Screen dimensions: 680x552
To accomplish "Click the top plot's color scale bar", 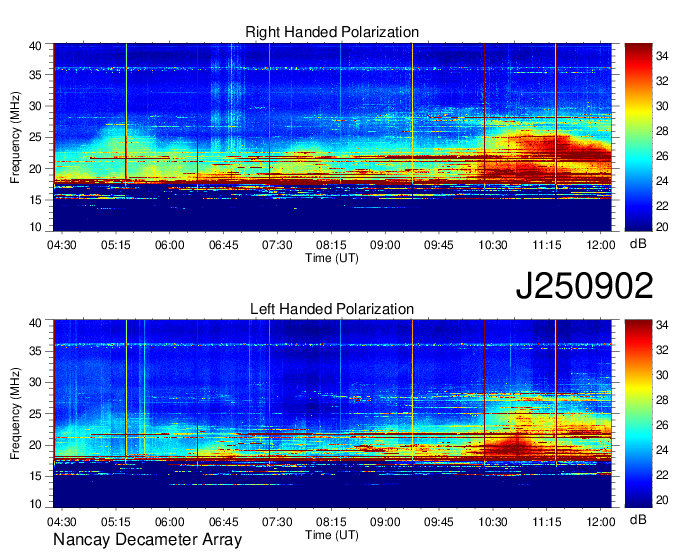I will (638, 137).
